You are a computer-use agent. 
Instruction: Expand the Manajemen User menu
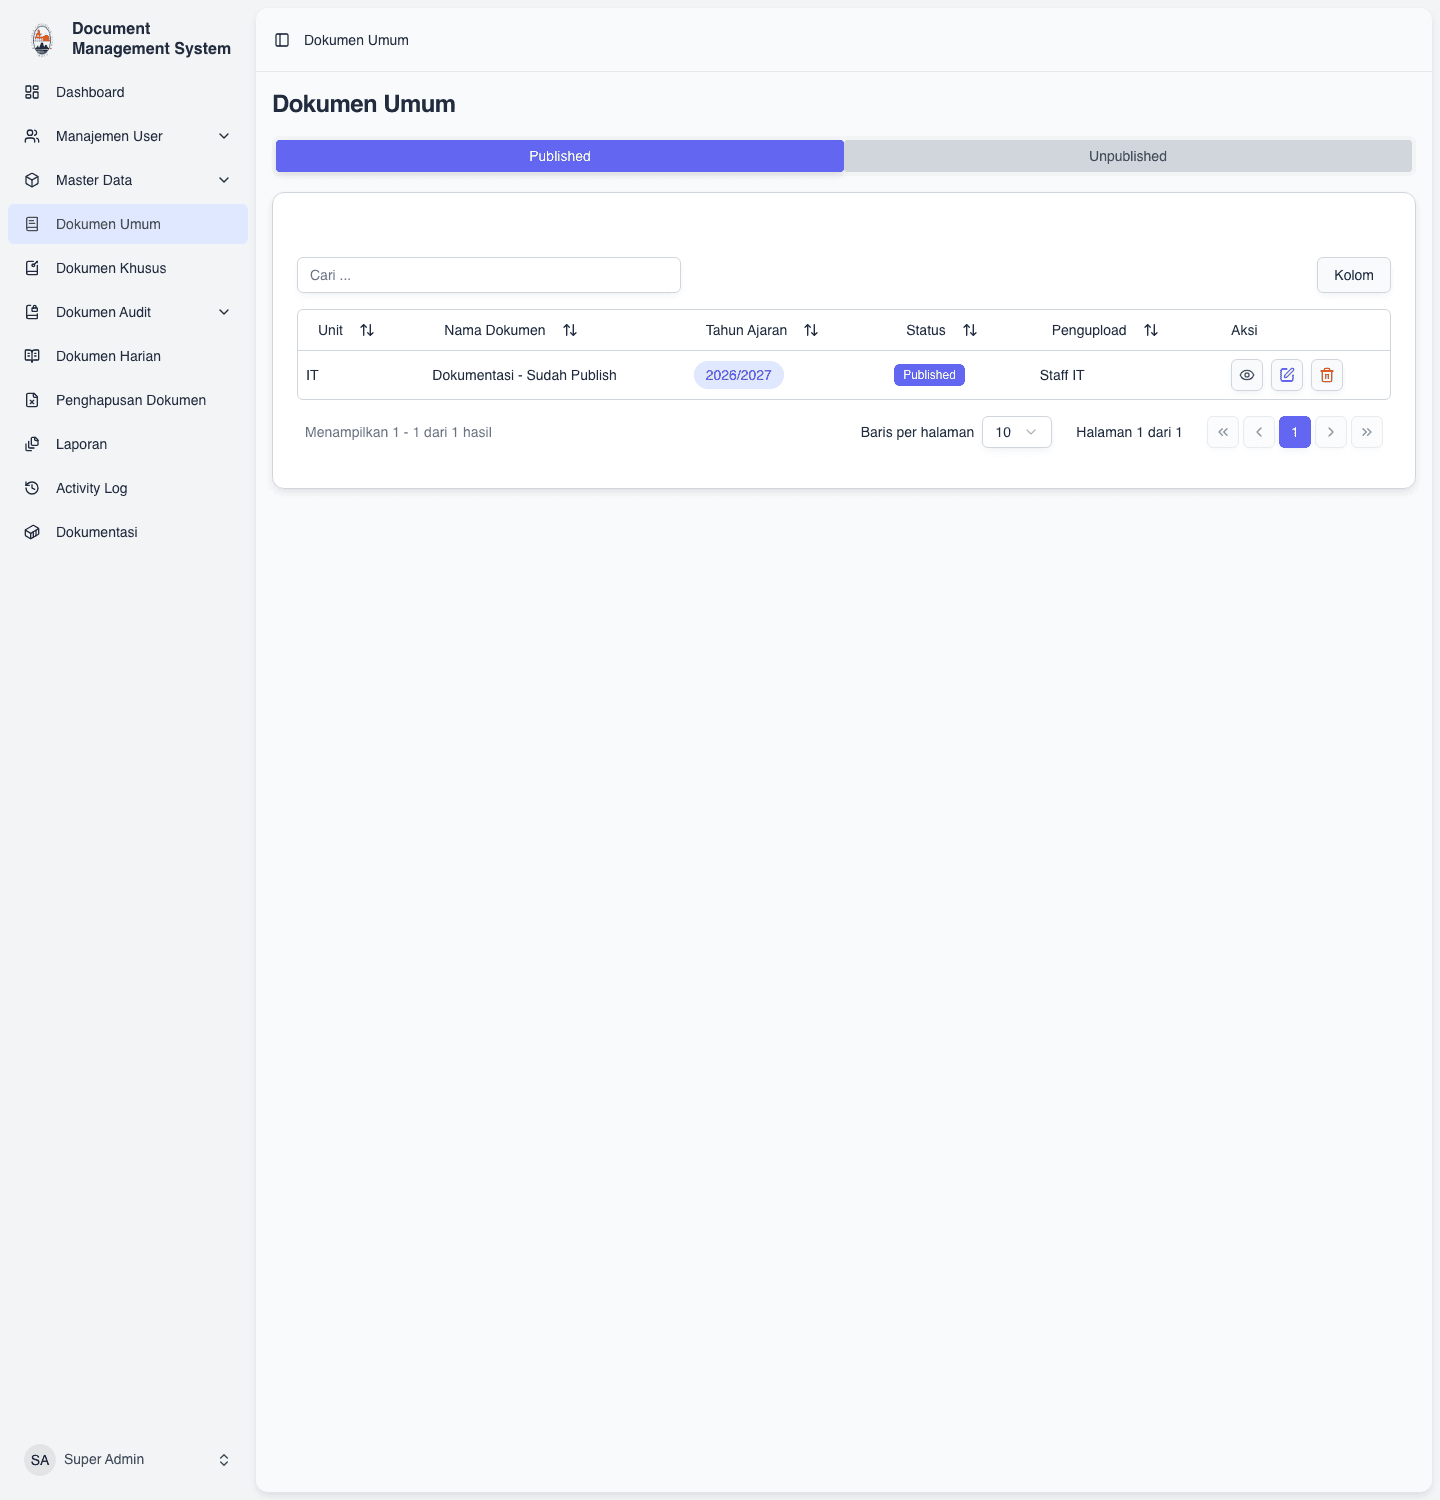click(x=128, y=136)
